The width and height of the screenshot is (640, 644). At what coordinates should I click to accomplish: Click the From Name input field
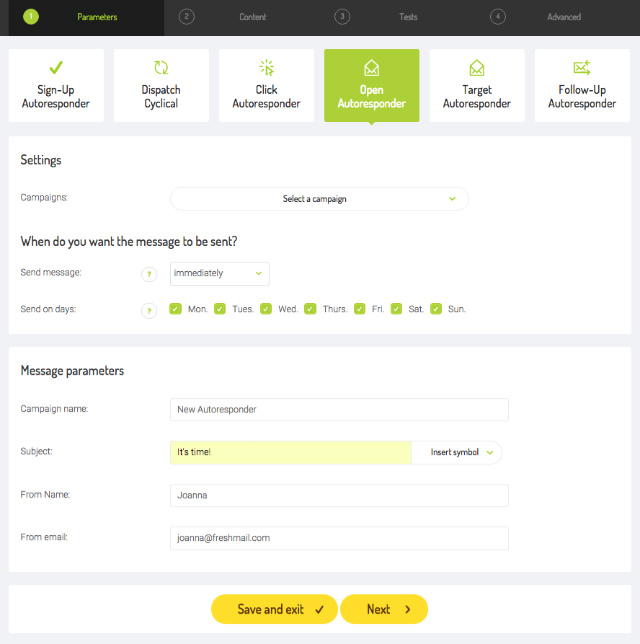[339, 495]
